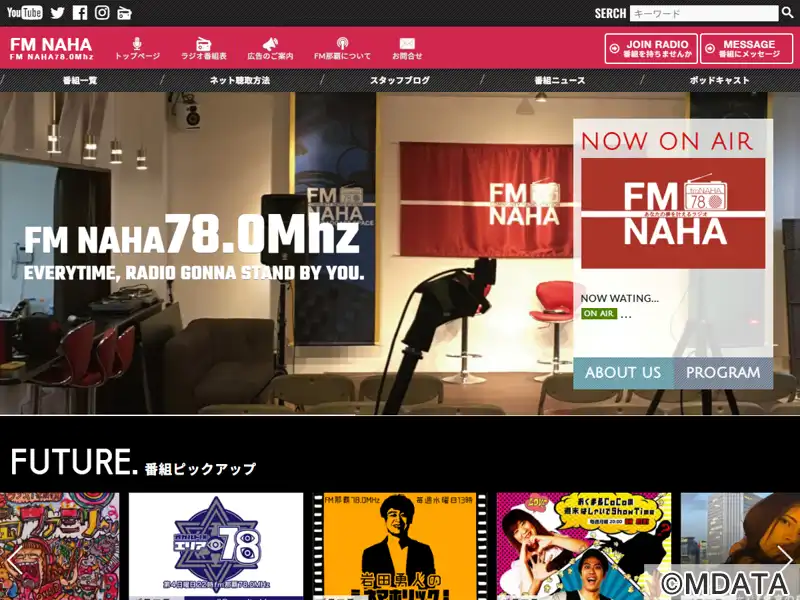The image size is (800, 600).
Task: Open the colorful cartoon program thumbnail
Action: tap(60, 546)
